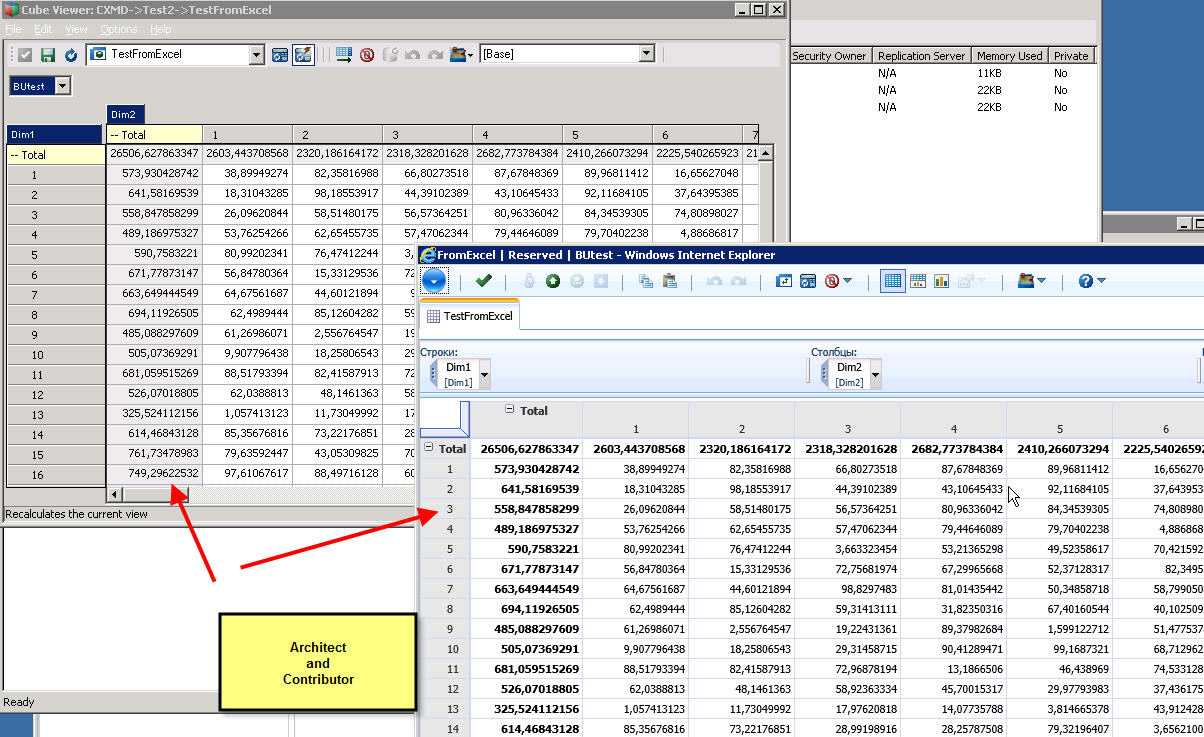Collapse the Total row in Contributor grid

(430, 448)
